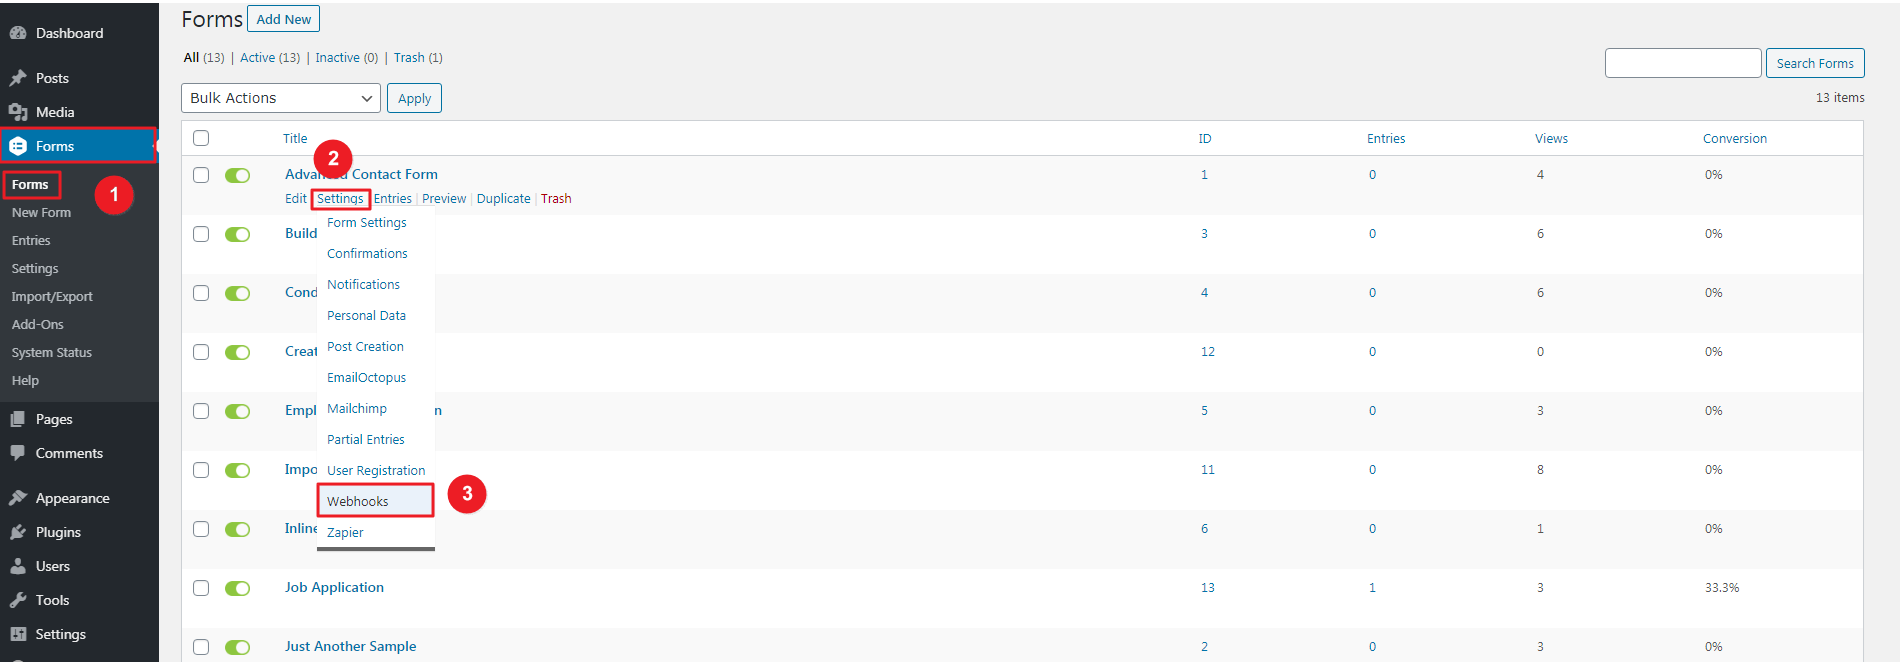
Task: Click the Appearance paintbrush icon
Action: pos(18,498)
